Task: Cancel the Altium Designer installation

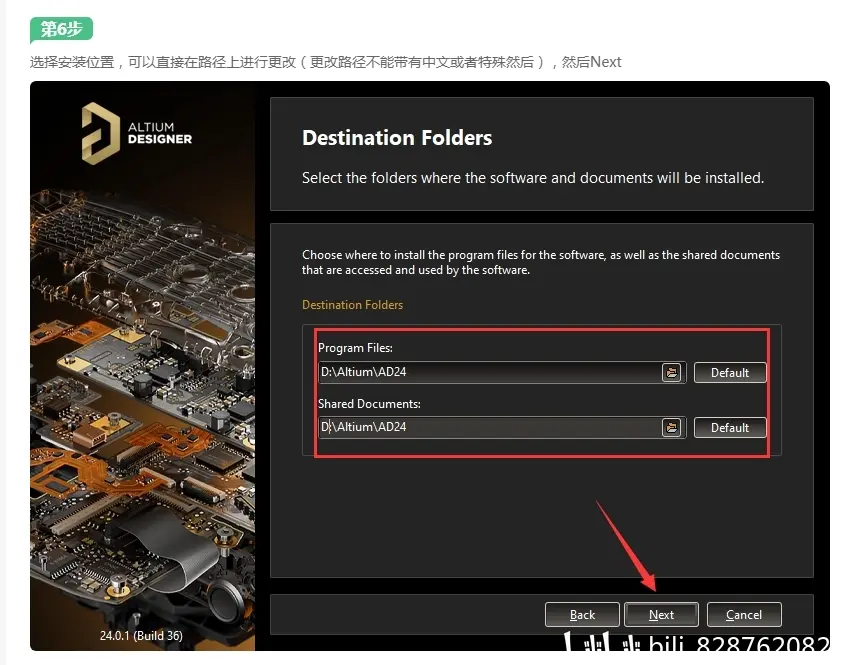Action: point(744,615)
